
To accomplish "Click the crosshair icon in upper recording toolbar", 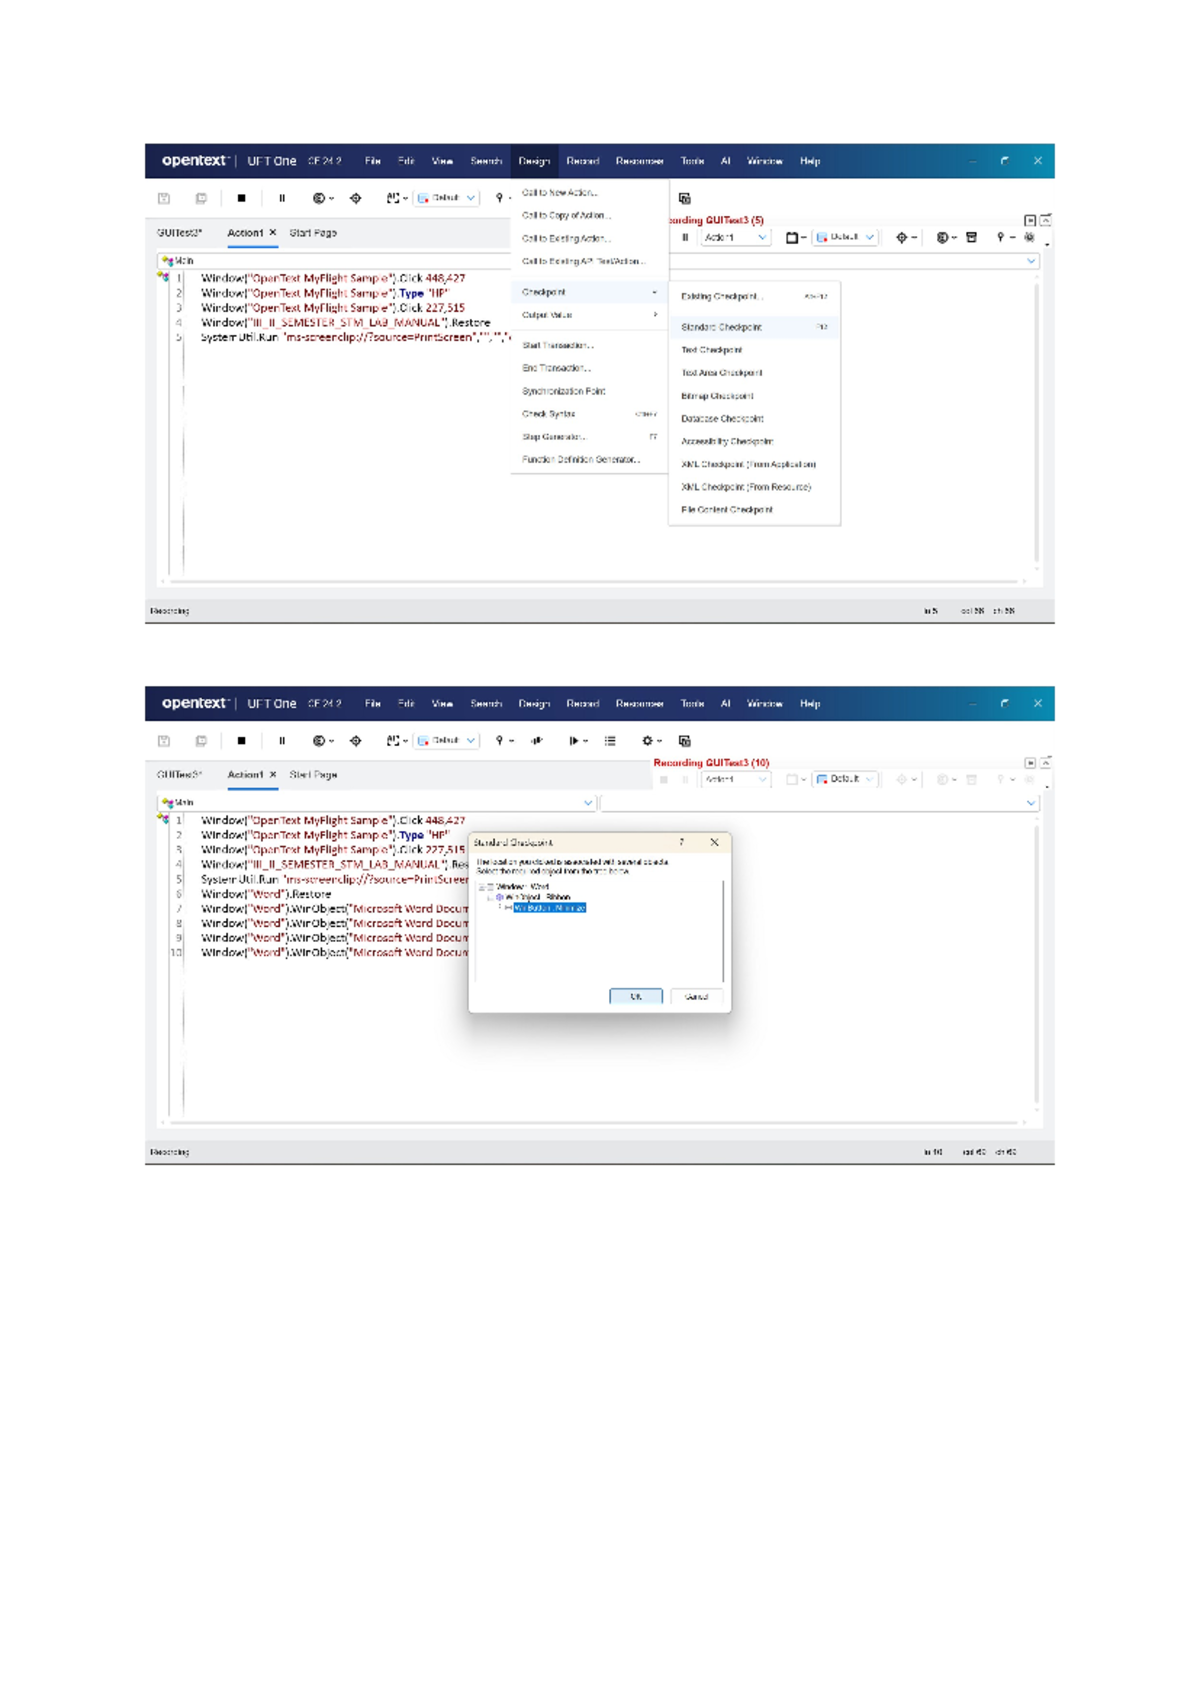I will pos(902,238).
